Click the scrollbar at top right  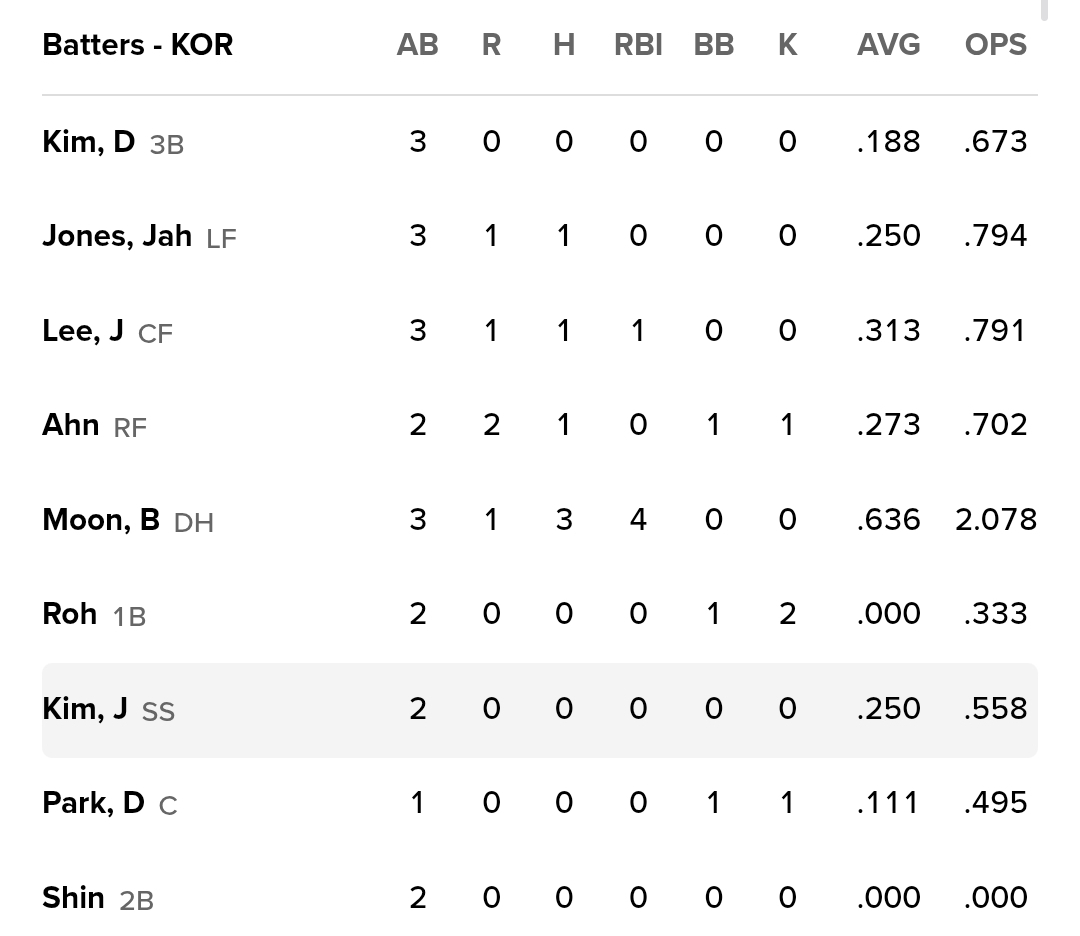pos(1044,10)
